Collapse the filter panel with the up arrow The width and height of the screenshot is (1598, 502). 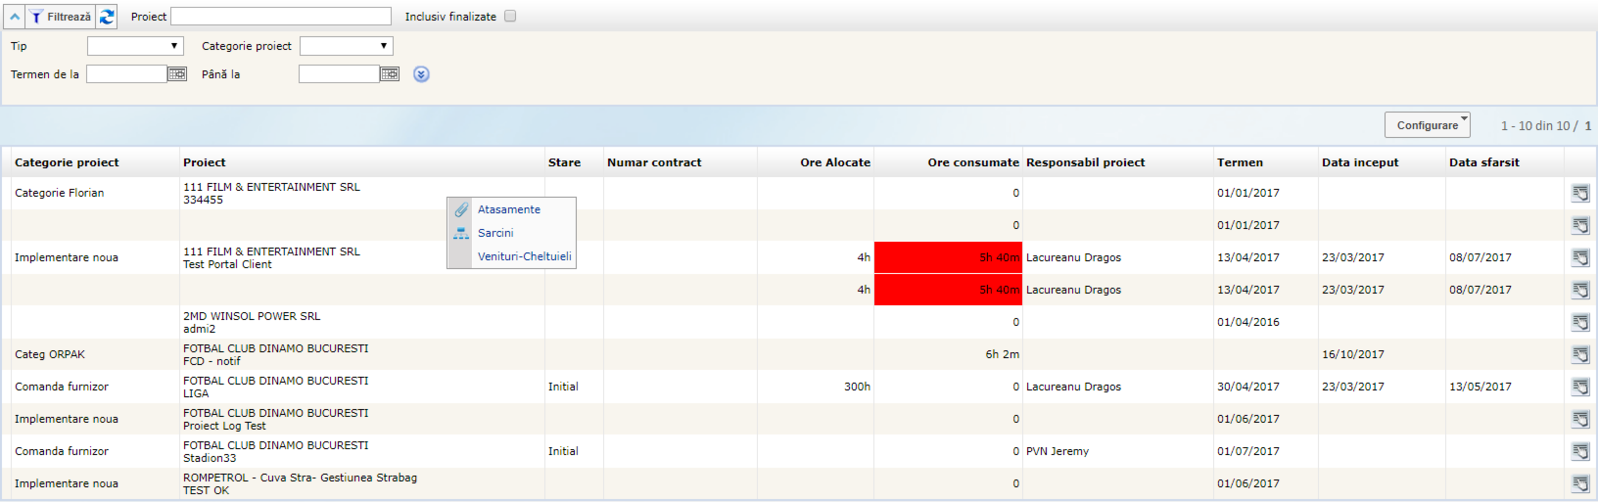(14, 17)
